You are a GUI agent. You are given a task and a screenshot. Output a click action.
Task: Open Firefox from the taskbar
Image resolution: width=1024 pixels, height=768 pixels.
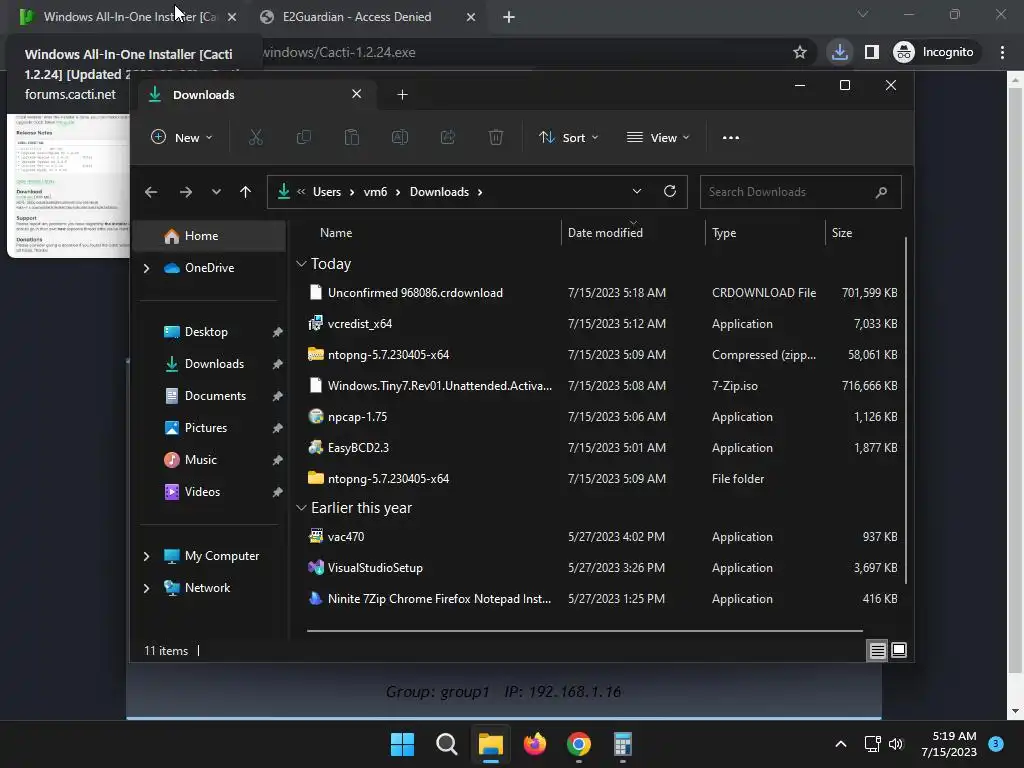click(535, 744)
